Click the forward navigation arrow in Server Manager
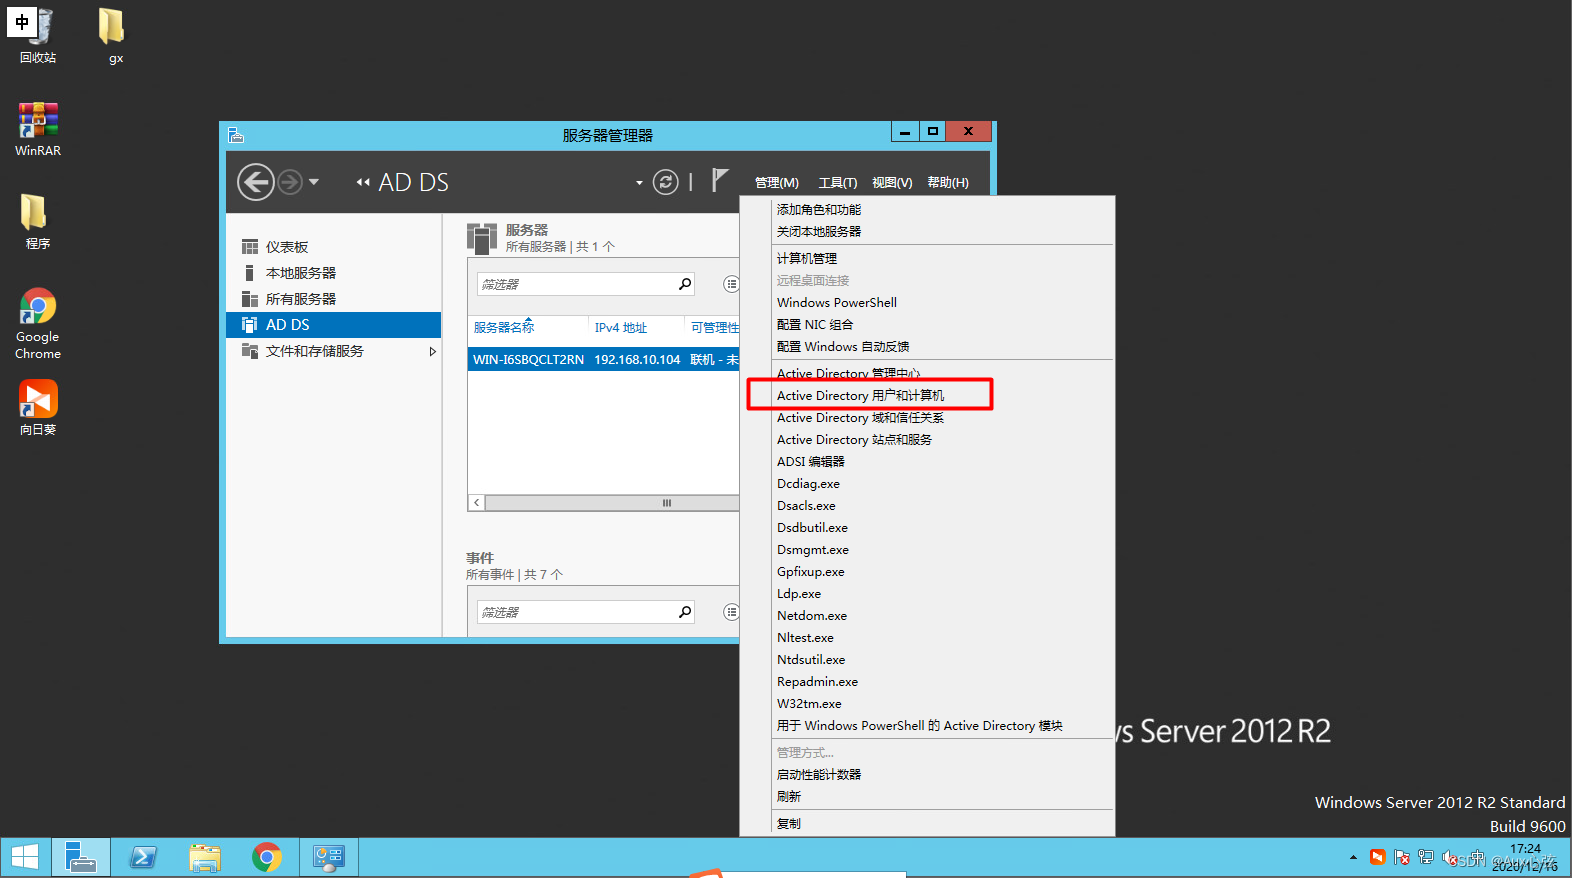Image resolution: width=1572 pixels, height=878 pixels. [x=290, y=182]
